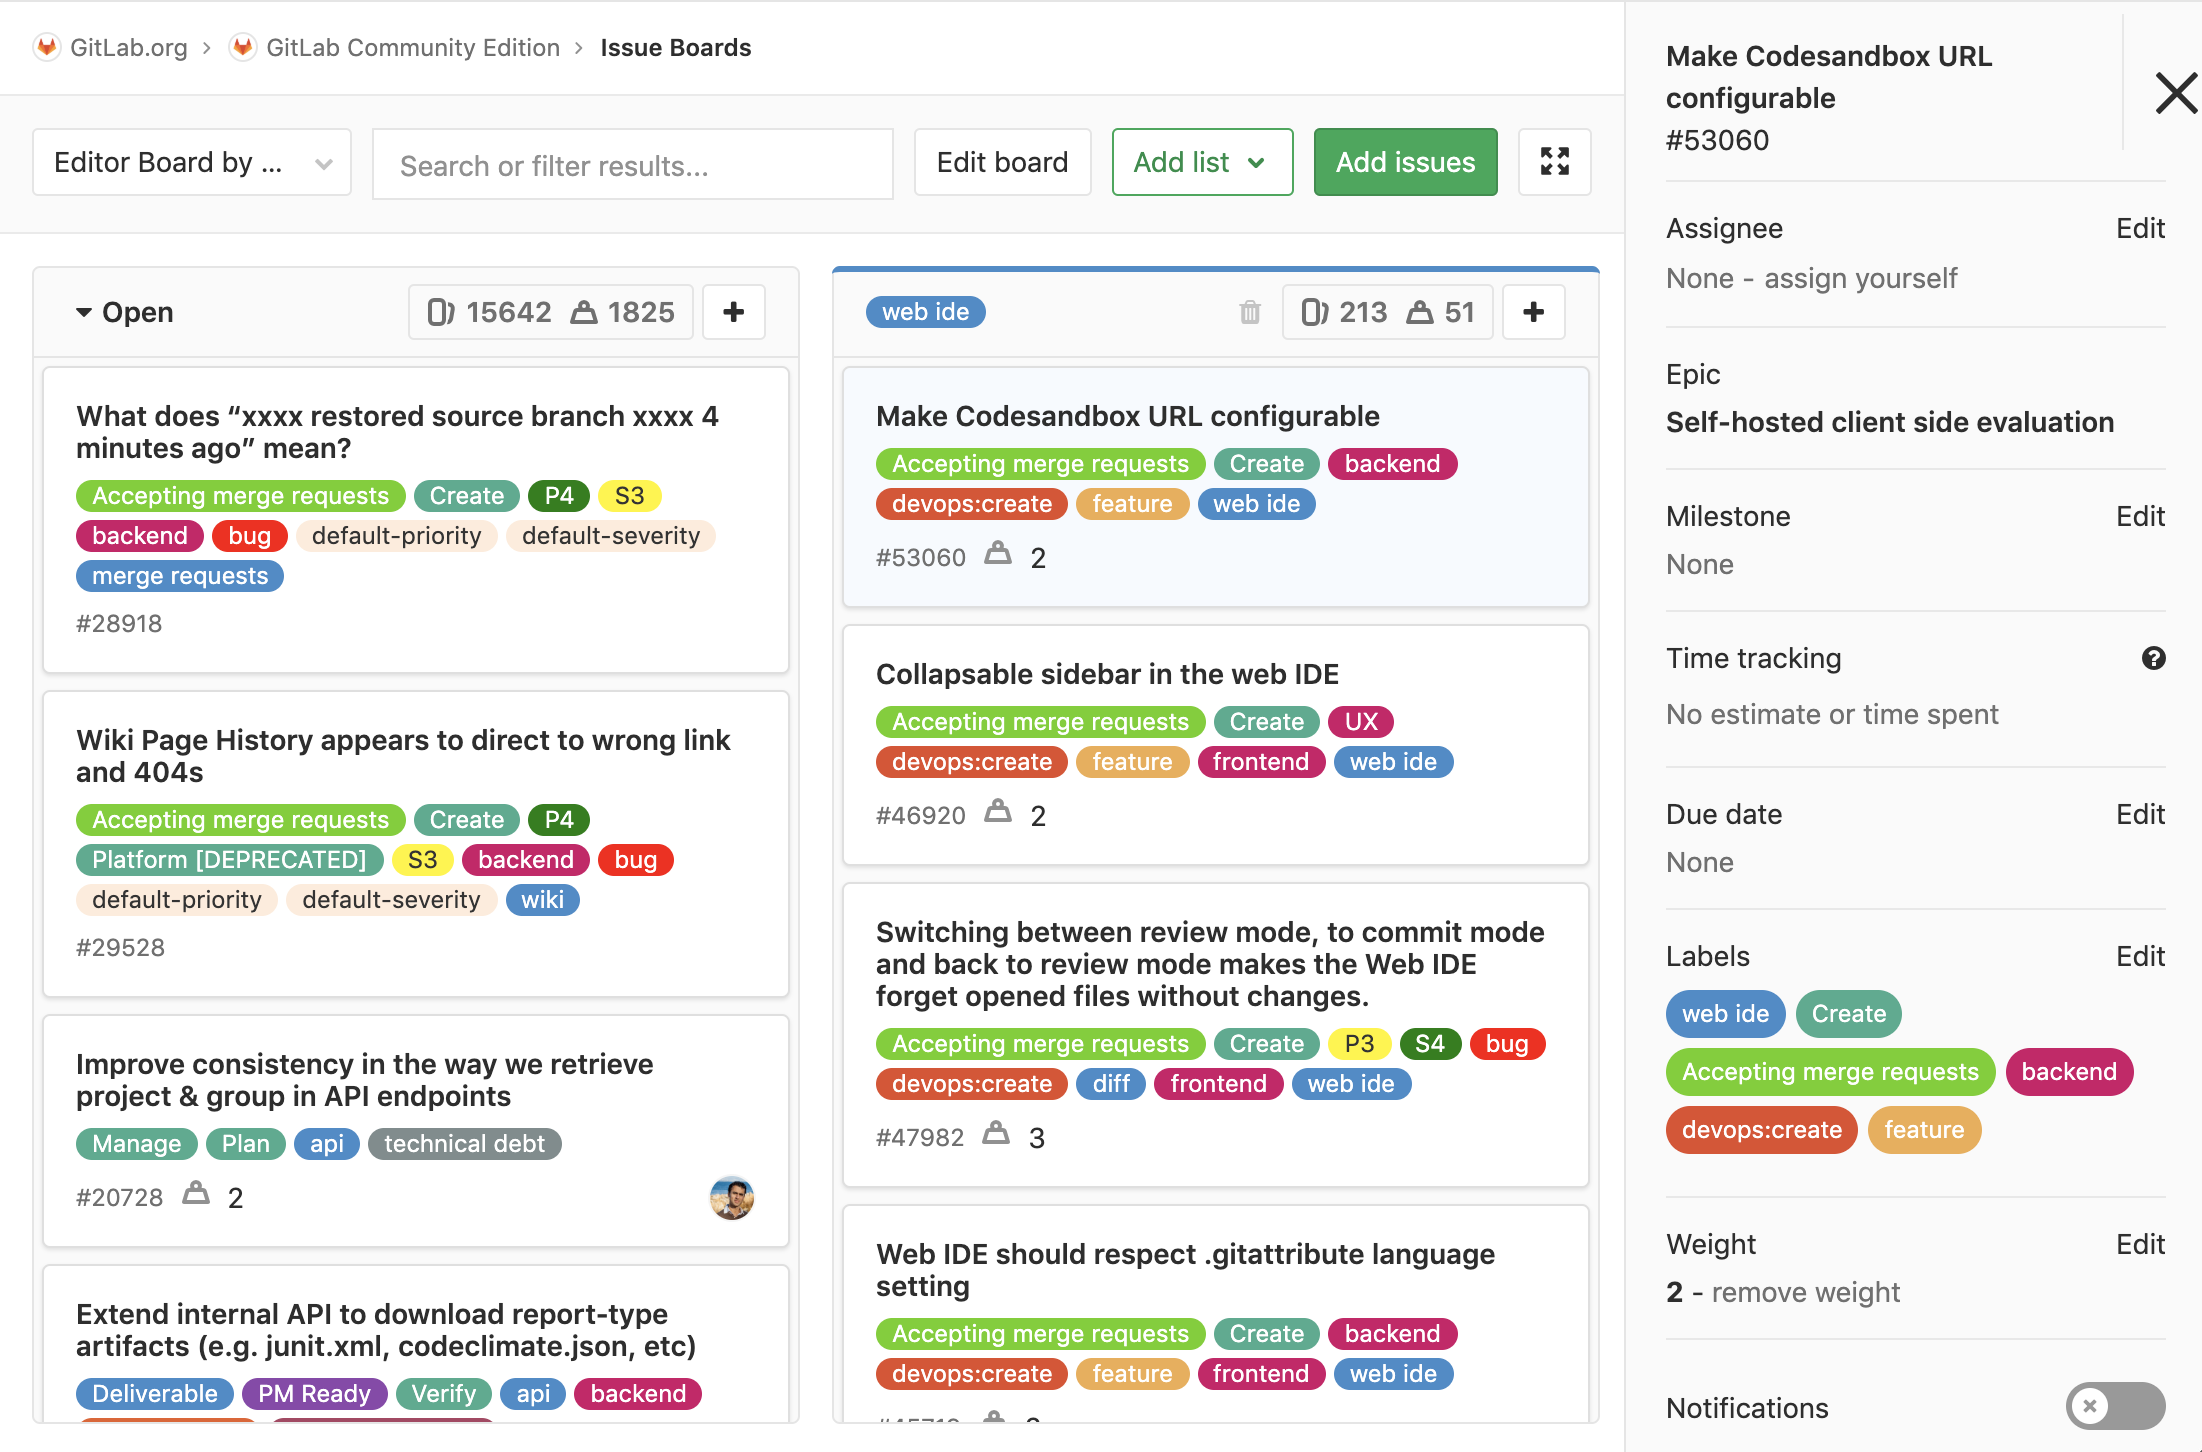Open Issue Boards menu item
This screenshot has height=1452, width=2202.
click(x=676, y=47)
